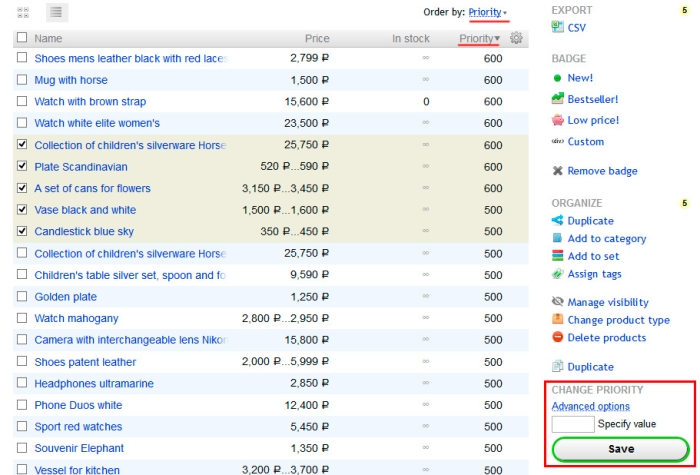Uncheck the Plate Scandinavian checkbox
This screenshot has width=700, height=475.
(x=22, y=167)
